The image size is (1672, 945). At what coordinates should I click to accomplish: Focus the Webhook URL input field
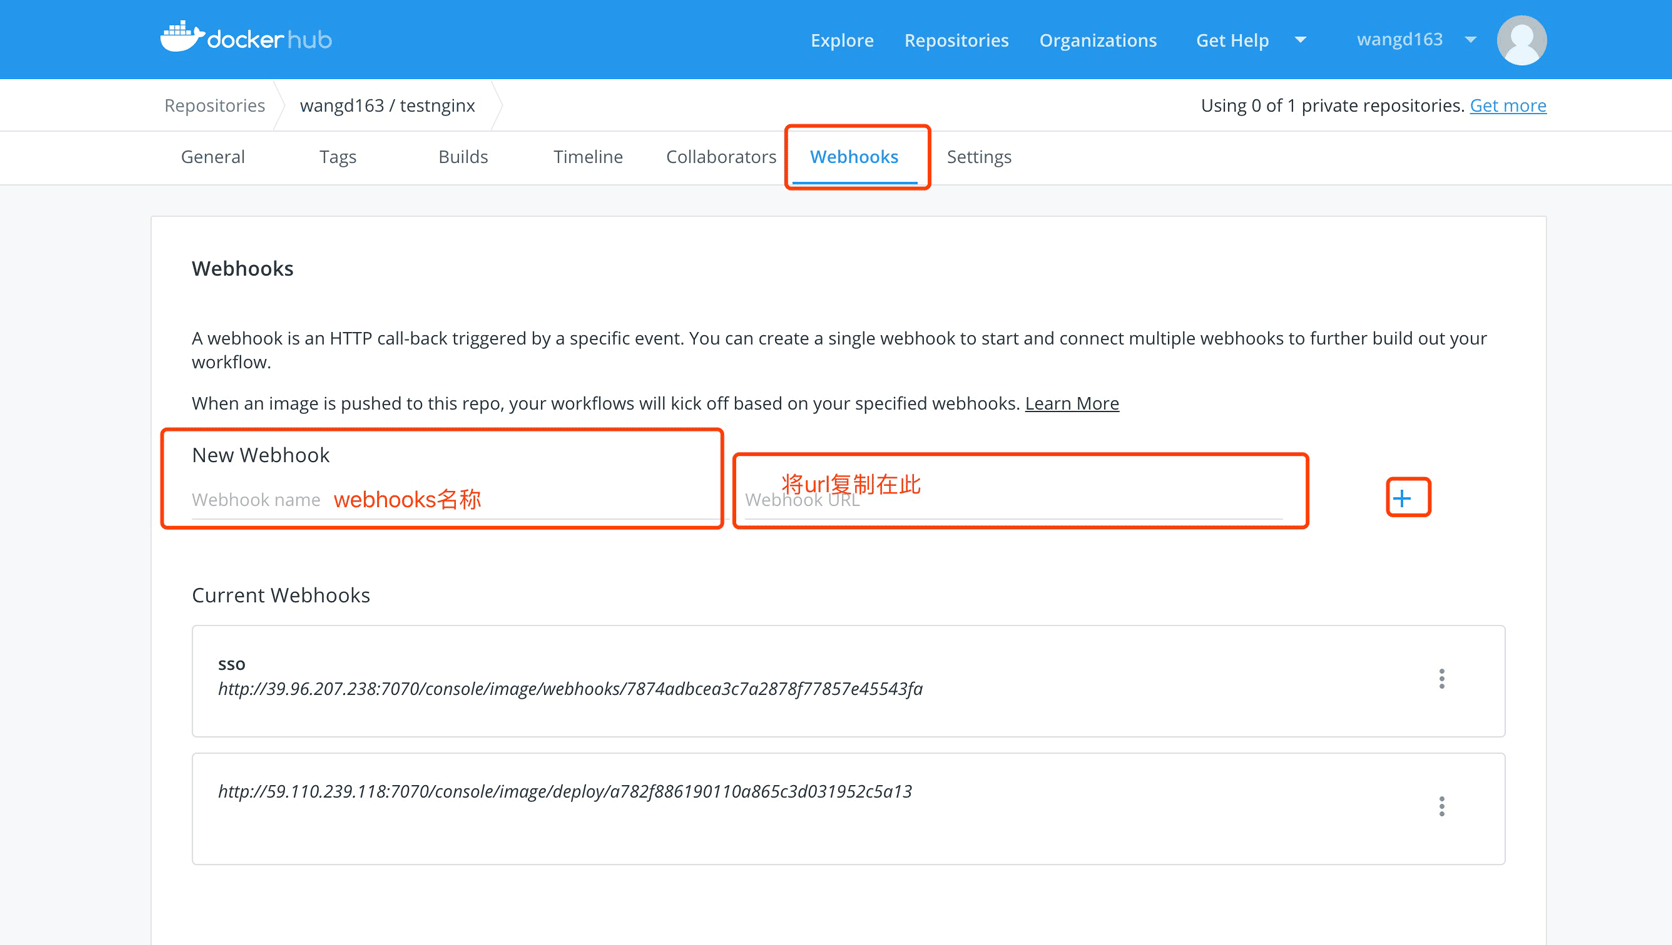[x=1013, y=500]
